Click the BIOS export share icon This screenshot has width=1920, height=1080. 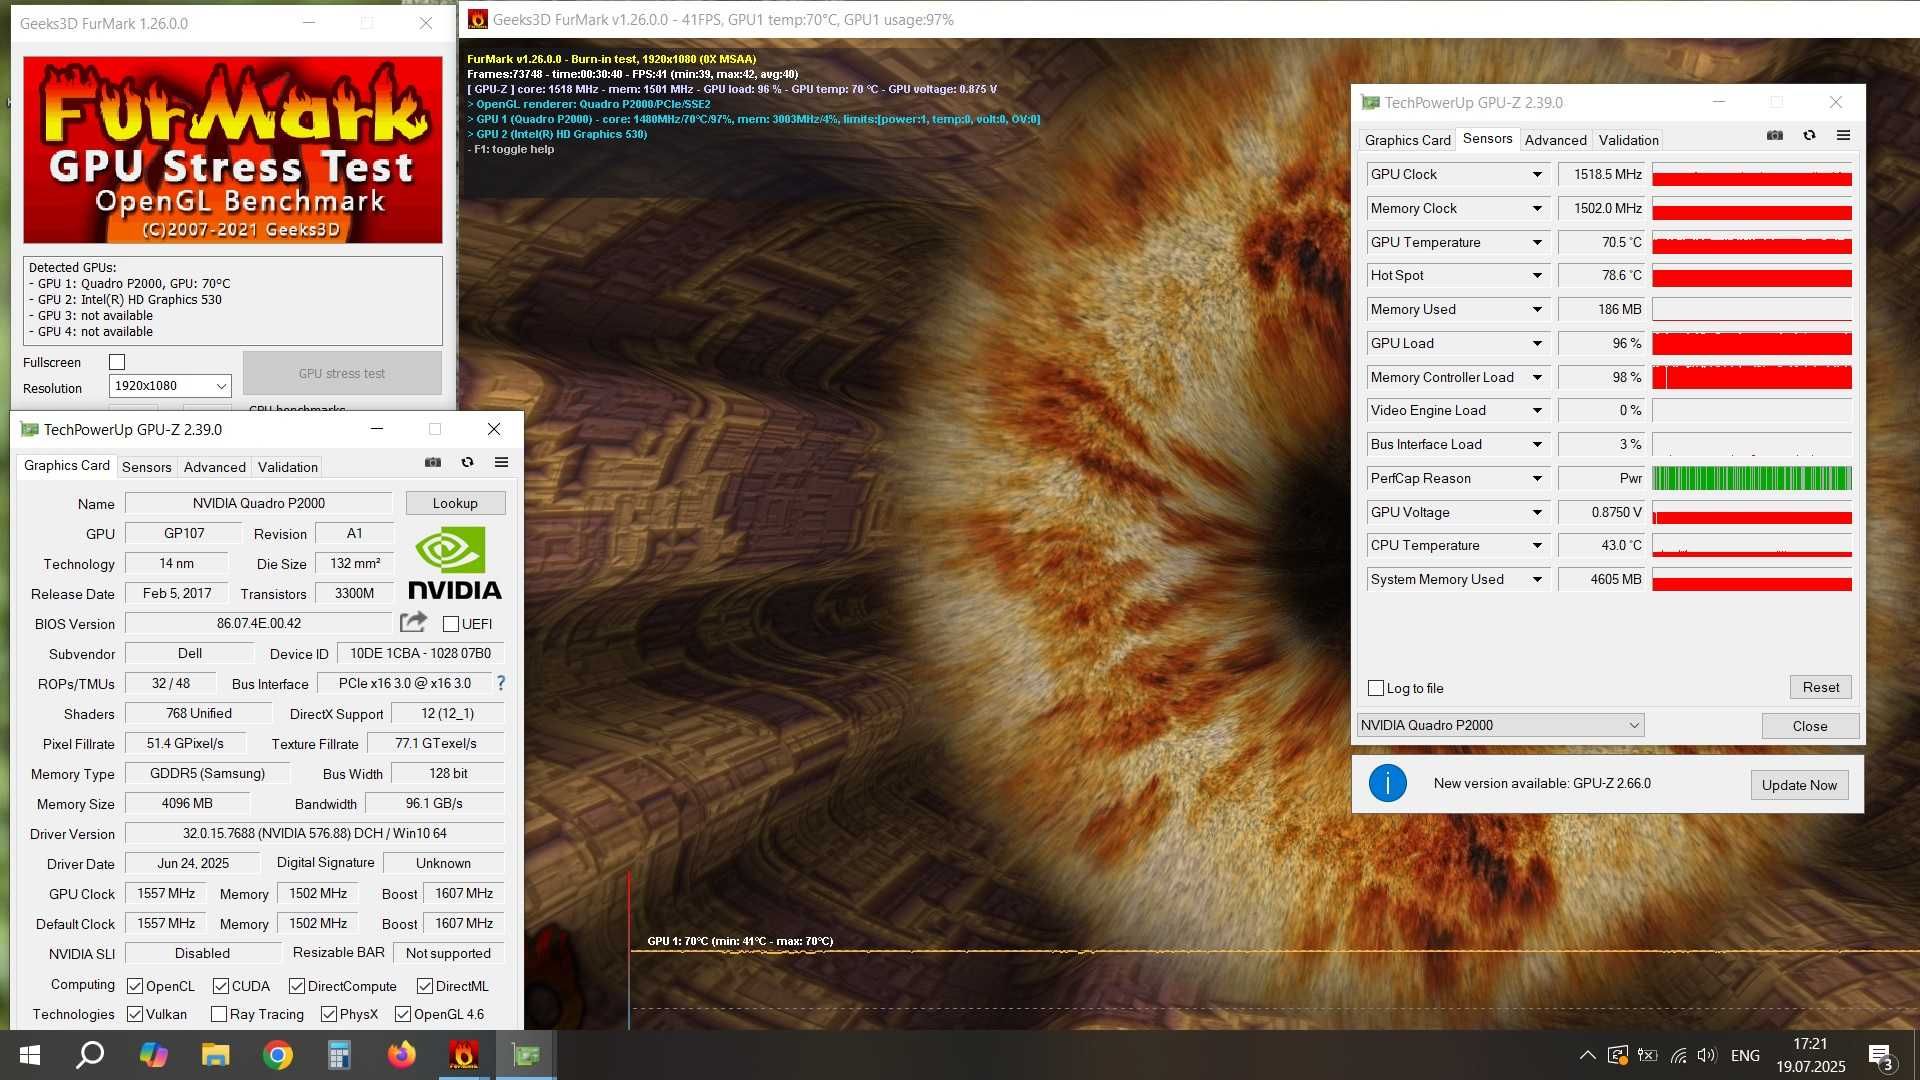pyautogui.click(x=413, y=622)
